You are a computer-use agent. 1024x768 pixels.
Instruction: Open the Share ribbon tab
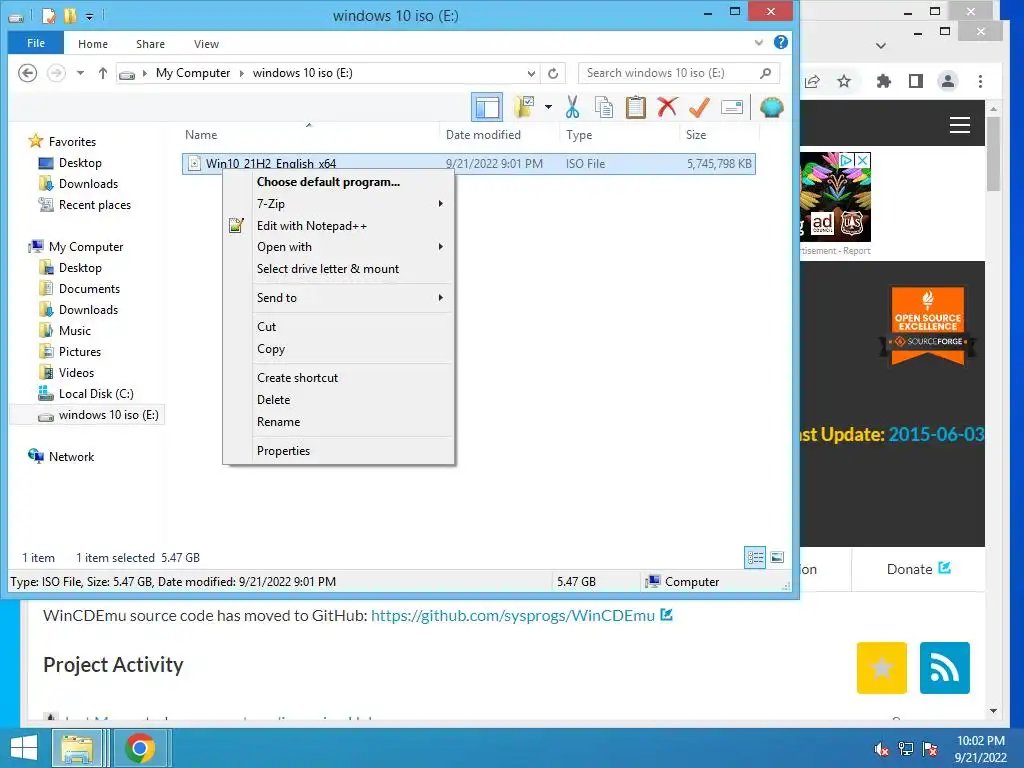[150, 44]
